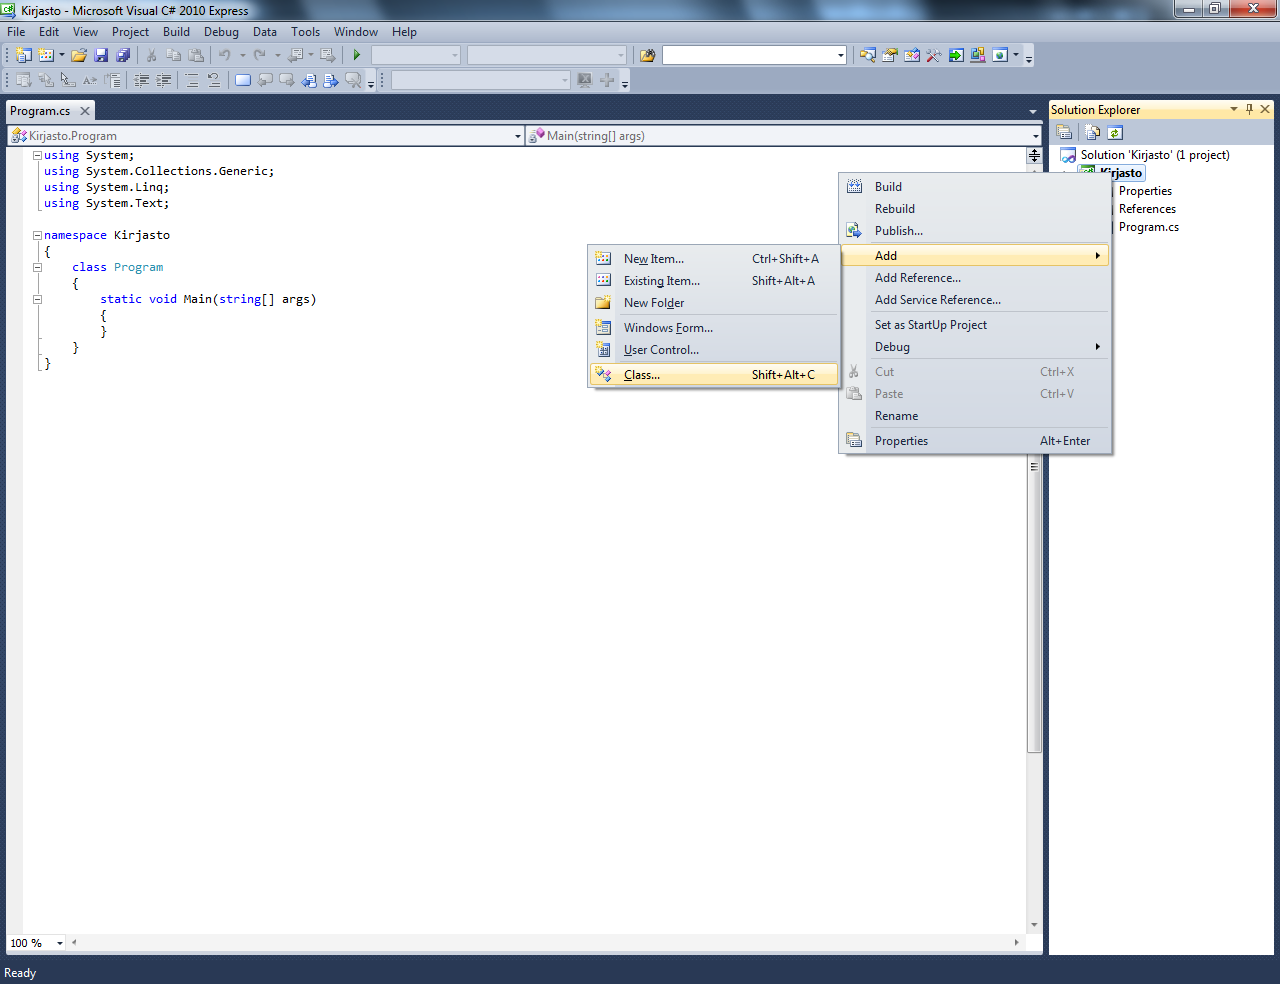Screen dimensions: 1280x984
Task: Open the web browser icon dropdown arrow
Action: [x=1016, y=55]
